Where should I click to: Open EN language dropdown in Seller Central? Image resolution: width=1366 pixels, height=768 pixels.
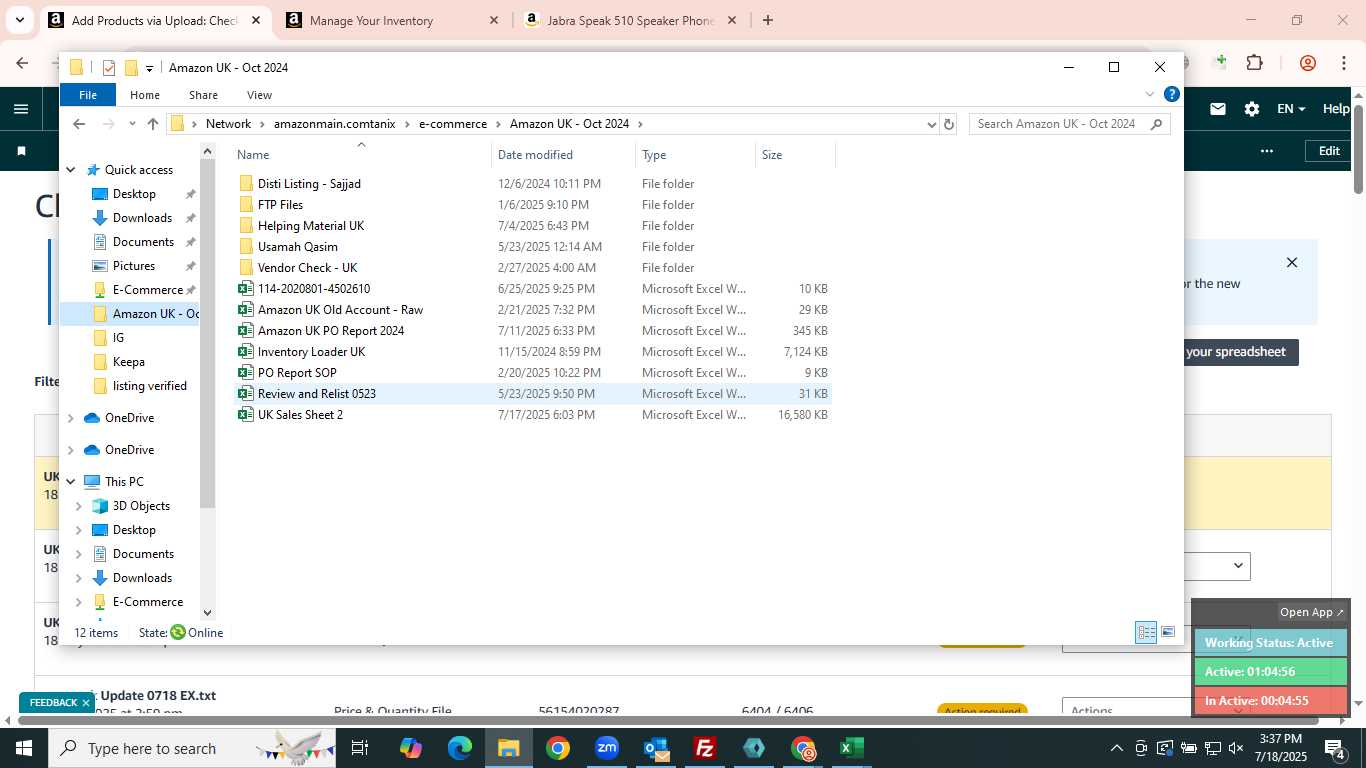tap(1291, 109)
